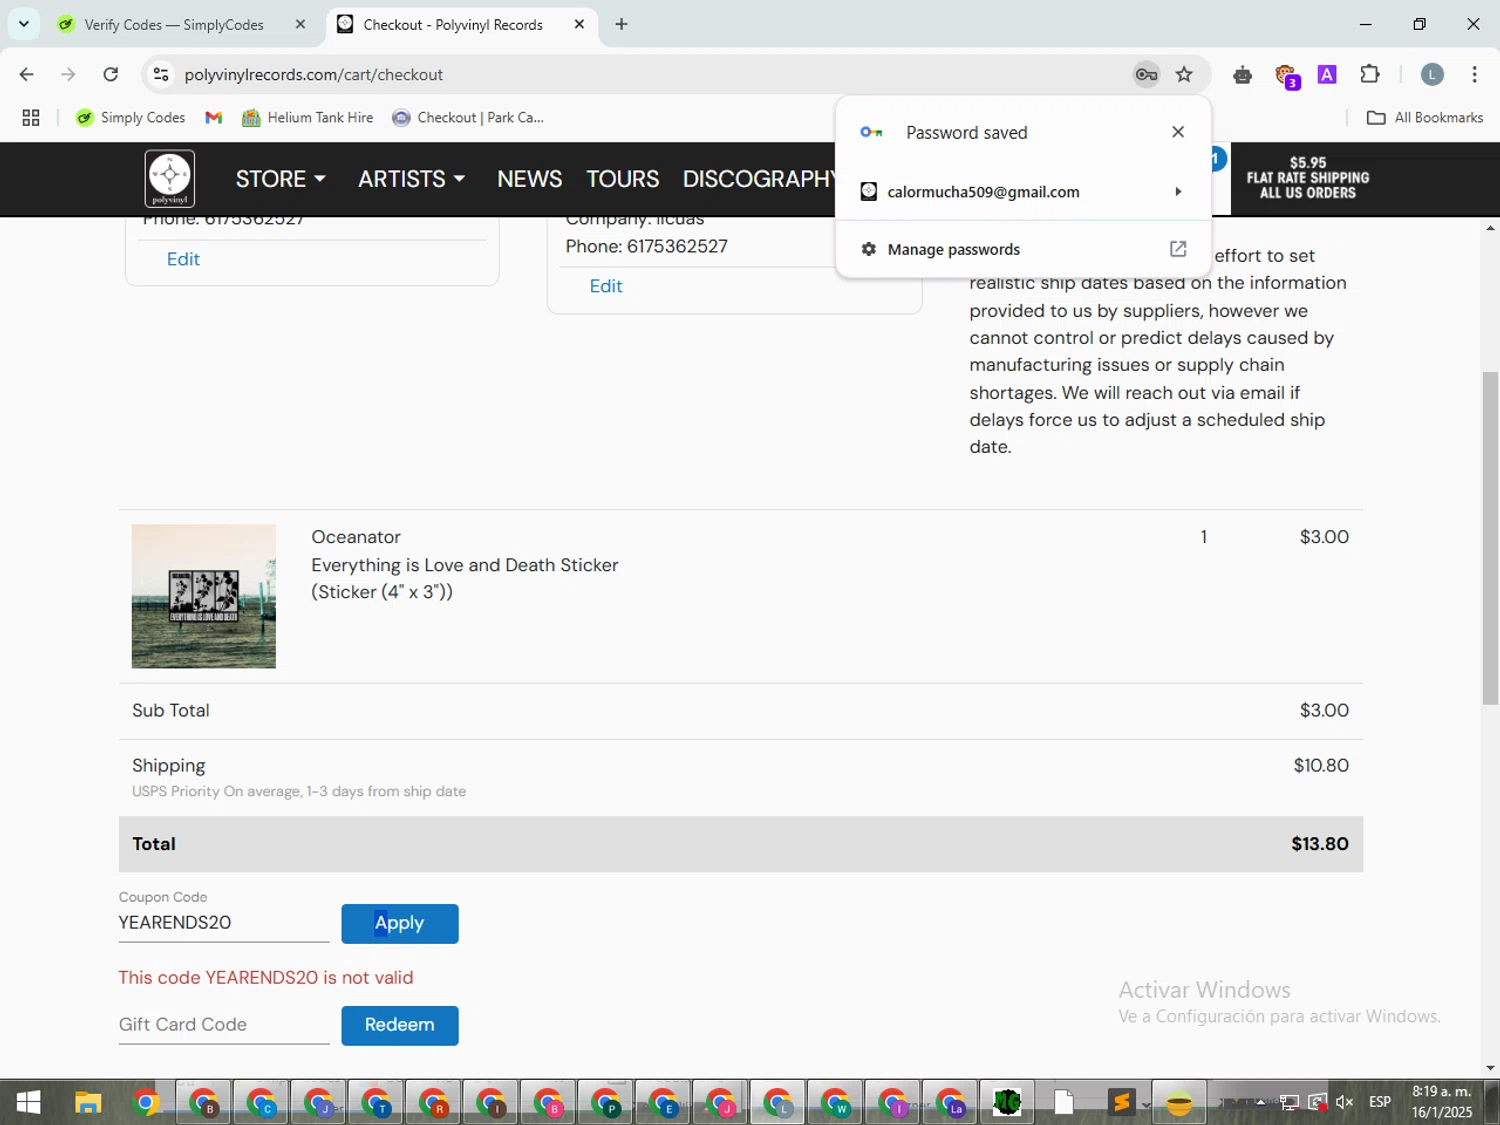Click the scrollbar down arrow
This screenshot has height=1125, width=1500.
pyautogui.click(x=1490, y=1068)
